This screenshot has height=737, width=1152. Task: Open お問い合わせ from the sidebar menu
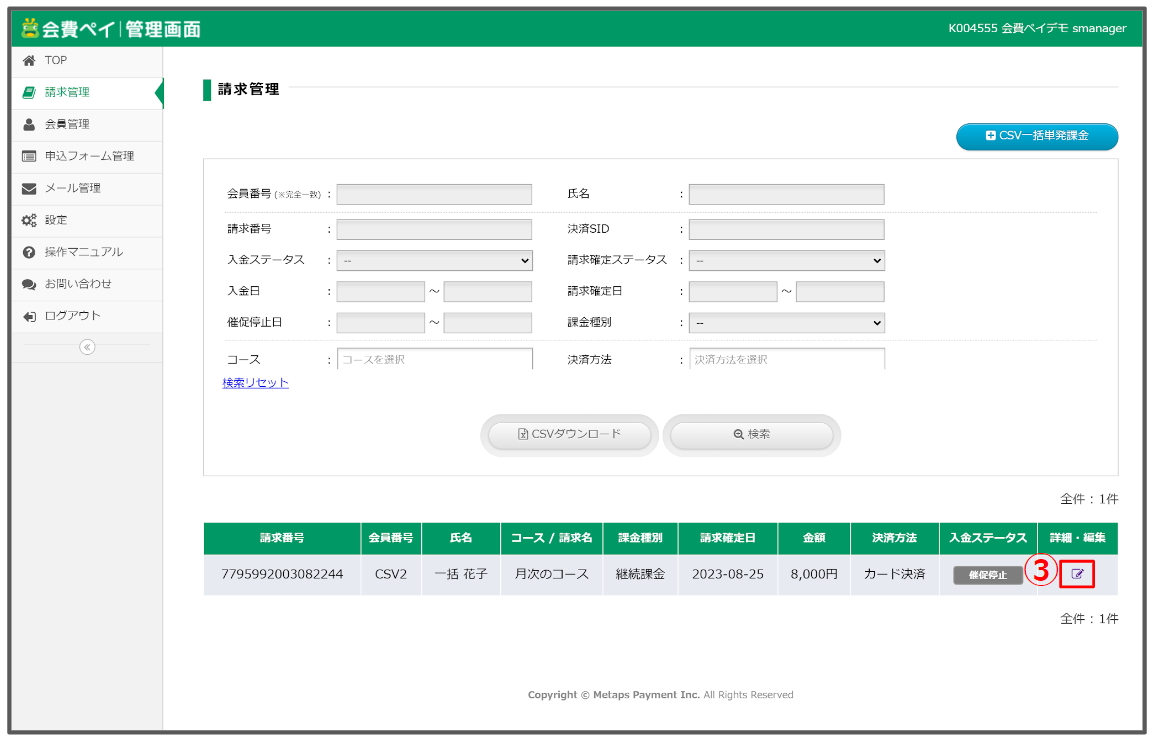pos(78,285)
